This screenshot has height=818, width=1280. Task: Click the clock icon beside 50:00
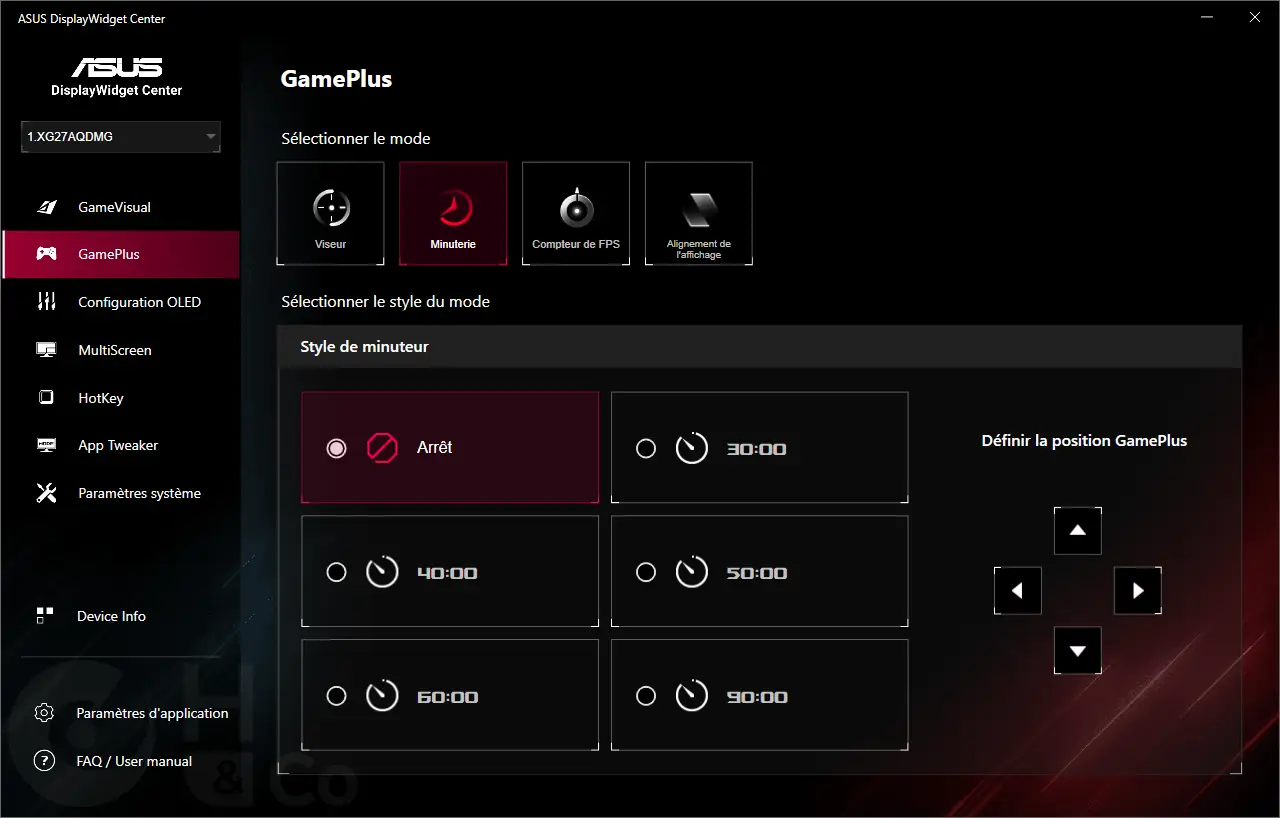[x=691, y=572]
